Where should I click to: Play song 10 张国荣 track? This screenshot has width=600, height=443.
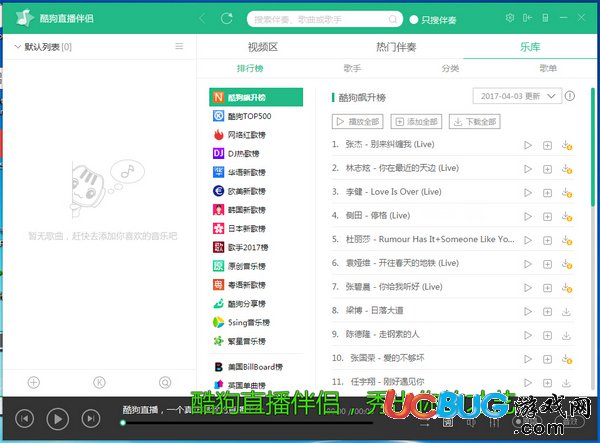tap(528, 359)
